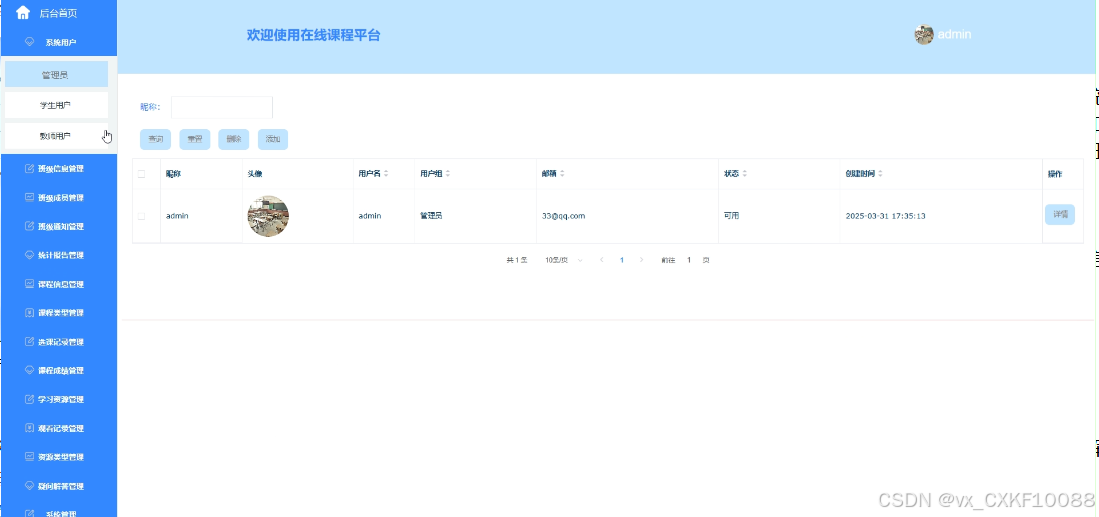Go to next page with right arrow
This screenshot has height=517, width=1099.
(641, 260)
